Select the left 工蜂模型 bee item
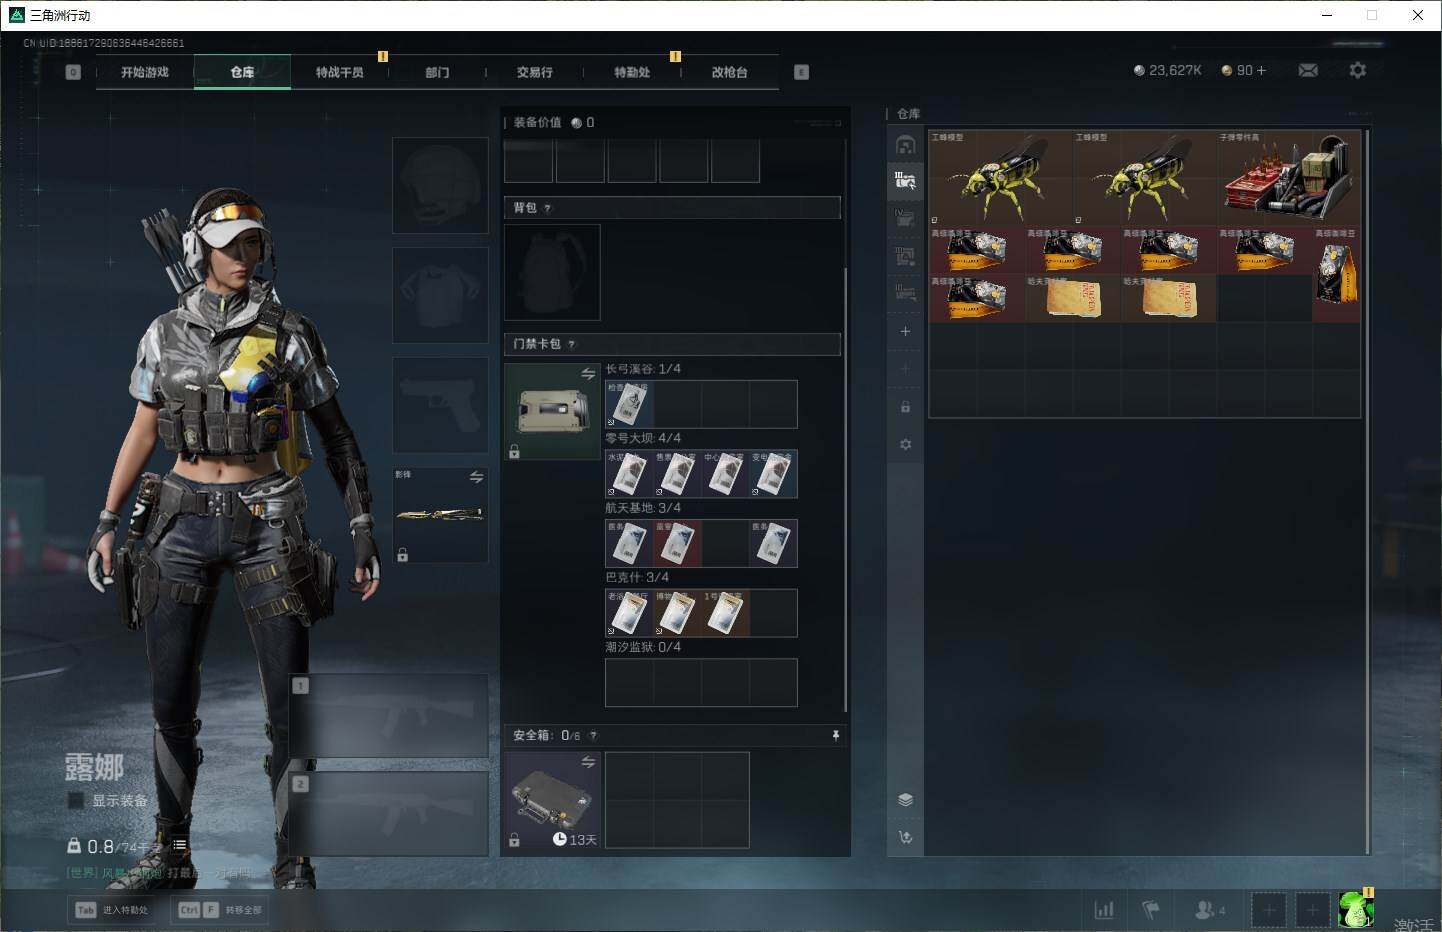Screen dimensions: 1442x932 click(1001, 177)
